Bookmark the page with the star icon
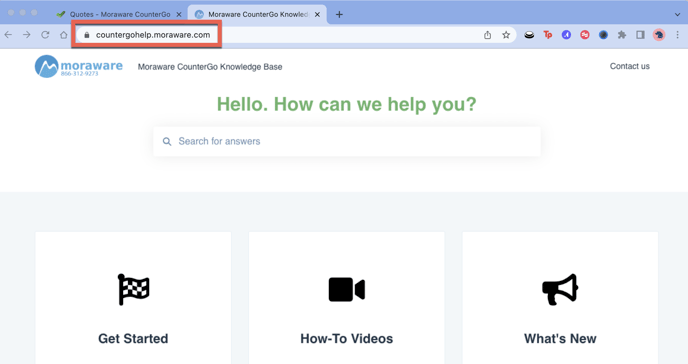688x364 pixels. (506, 35)
